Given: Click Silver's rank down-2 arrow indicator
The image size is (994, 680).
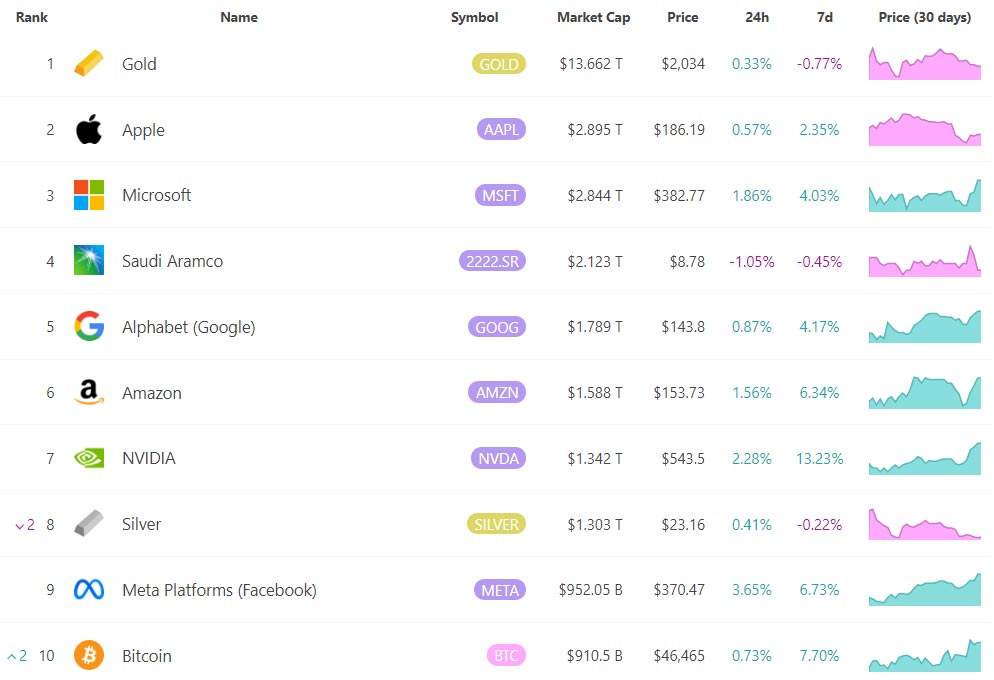Looking at the screenshot, I should point(25,525).
